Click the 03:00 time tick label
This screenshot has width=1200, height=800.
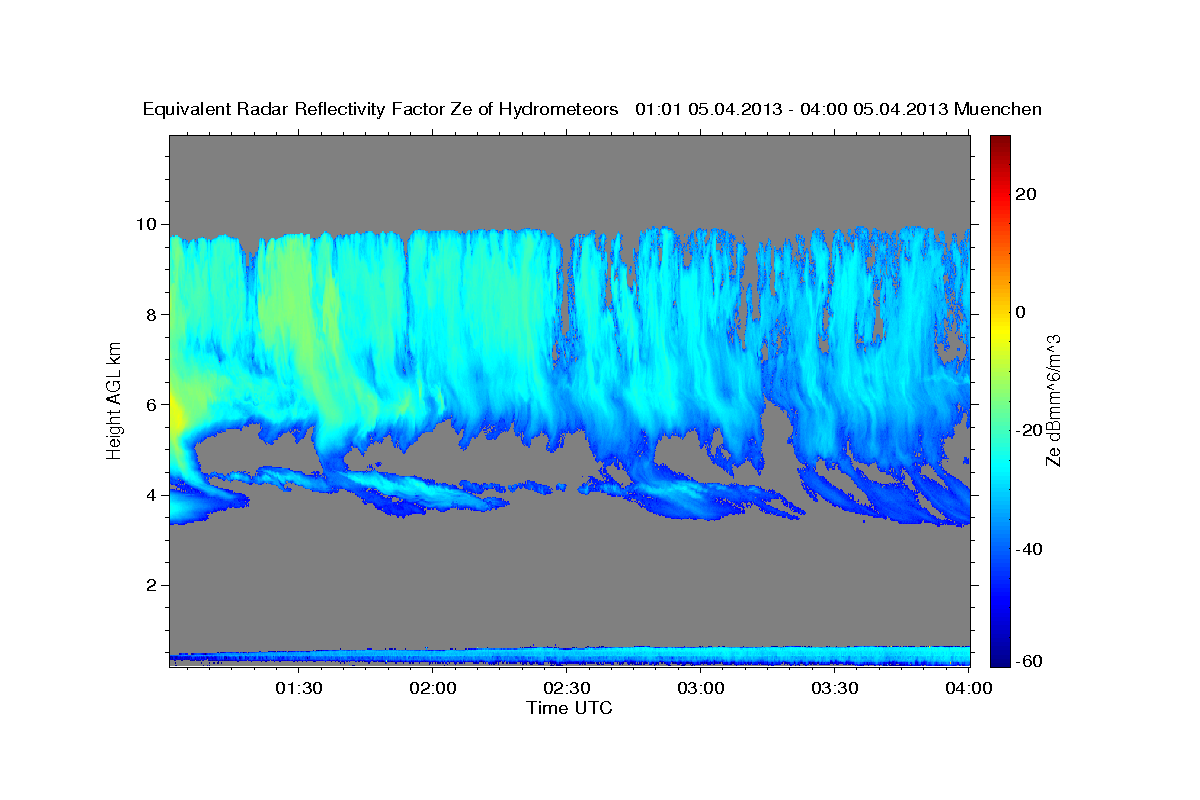[x=701, y=688]
